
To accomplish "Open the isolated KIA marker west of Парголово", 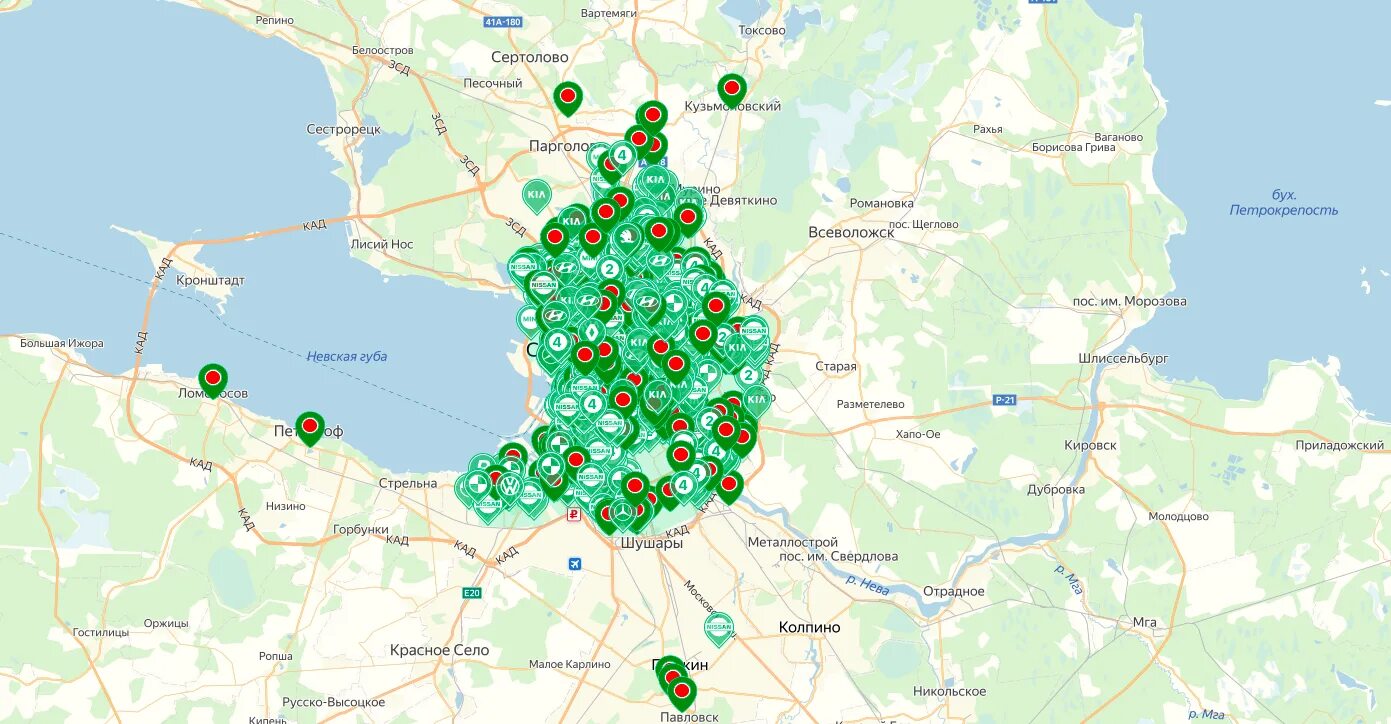I will pos(537,195).
